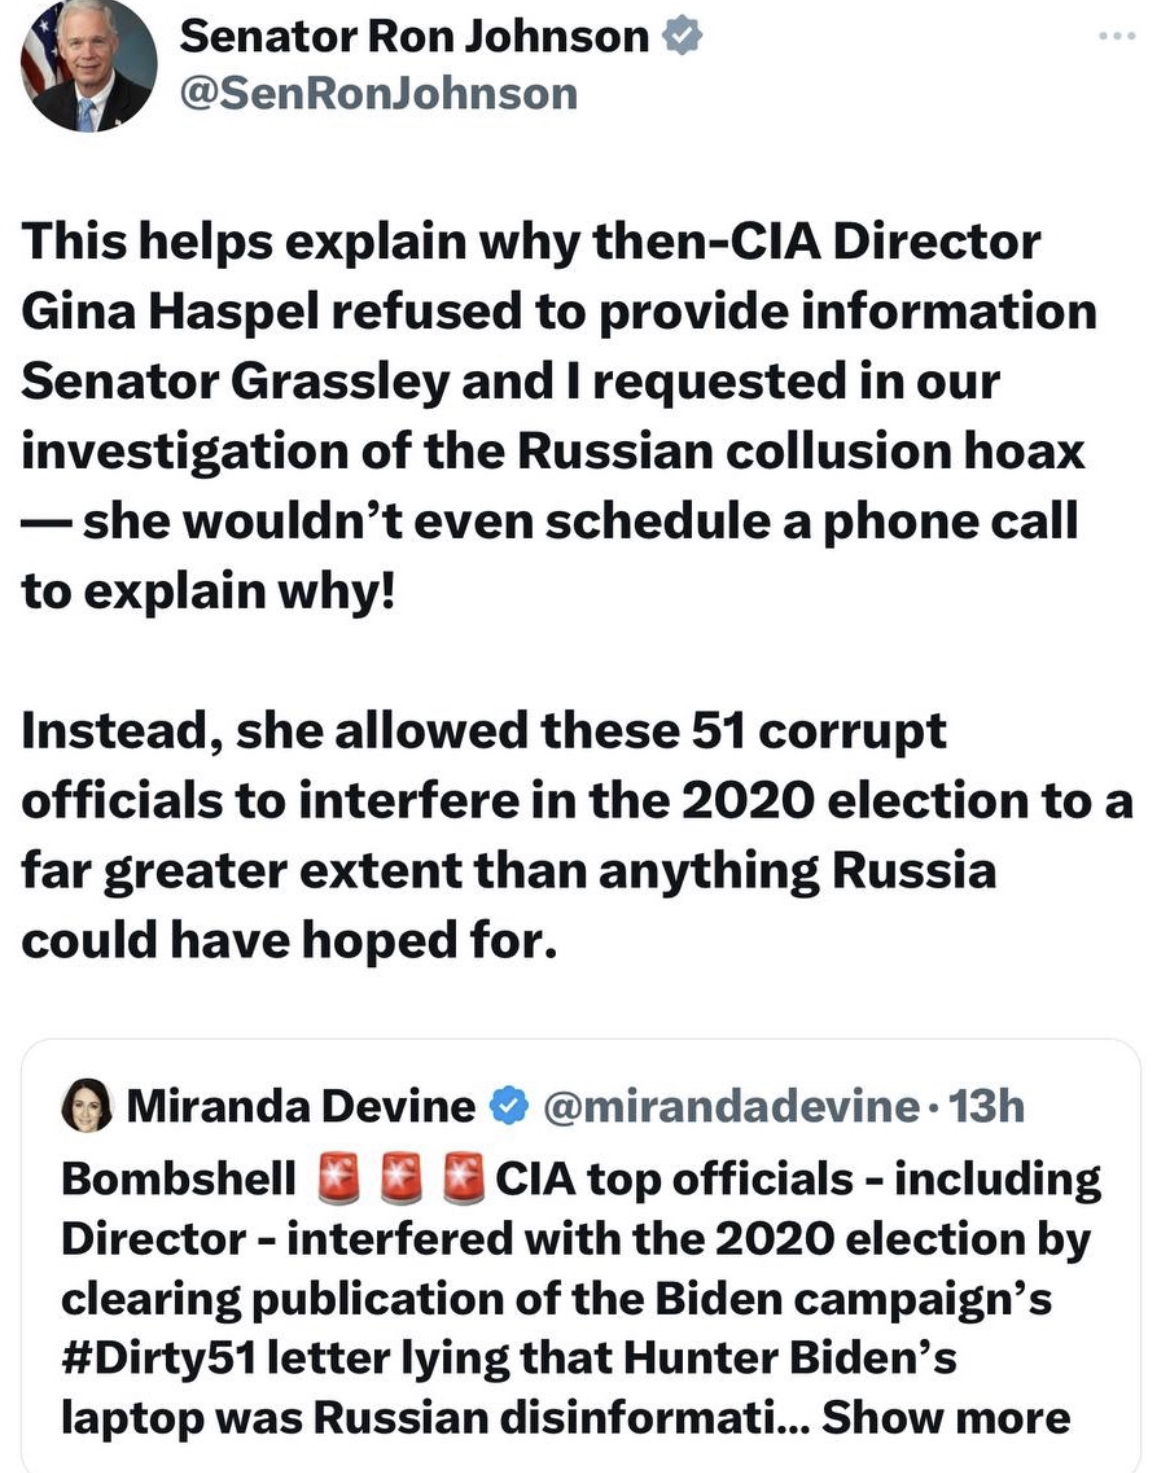Open the Senator Ron Johnson display name
The height and width of the screenshot is (1473, 1170).
click(x=414, y=38)
